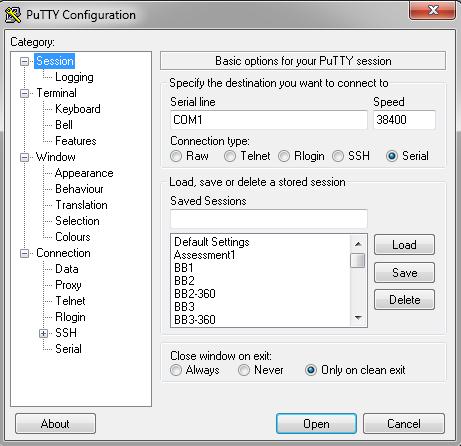This screenshot has height=446, width=461.
Task: Click the sessions list scroll down arrow
Action: click(358, 318)
